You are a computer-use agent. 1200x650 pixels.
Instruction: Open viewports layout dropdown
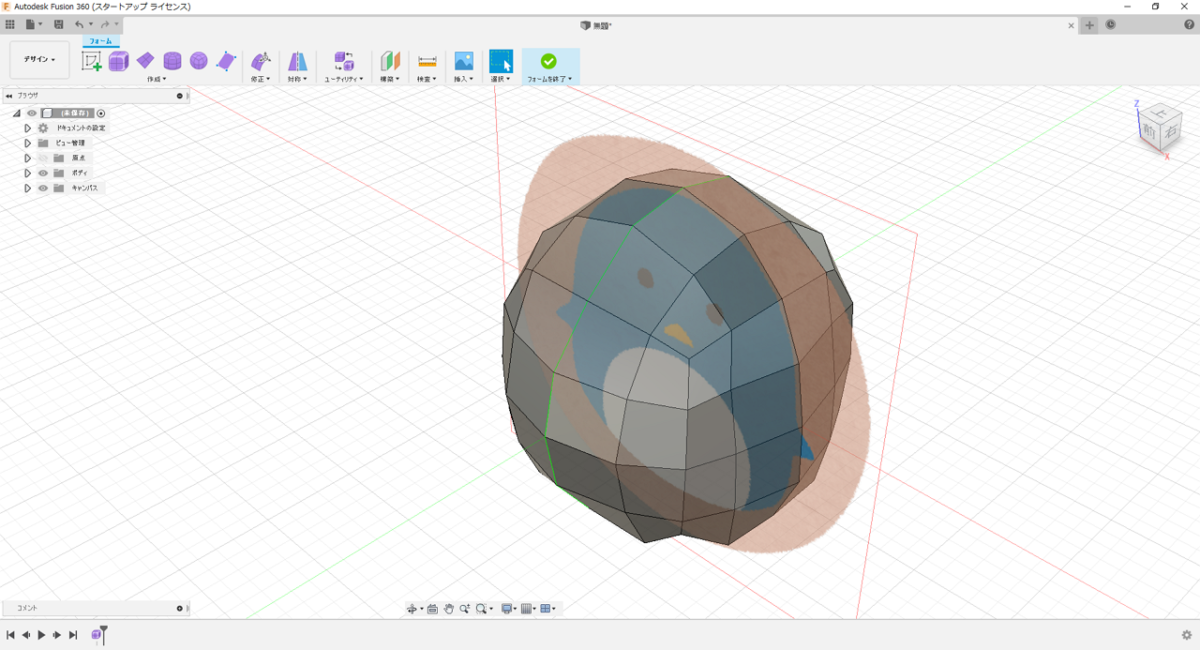(548, 608)
